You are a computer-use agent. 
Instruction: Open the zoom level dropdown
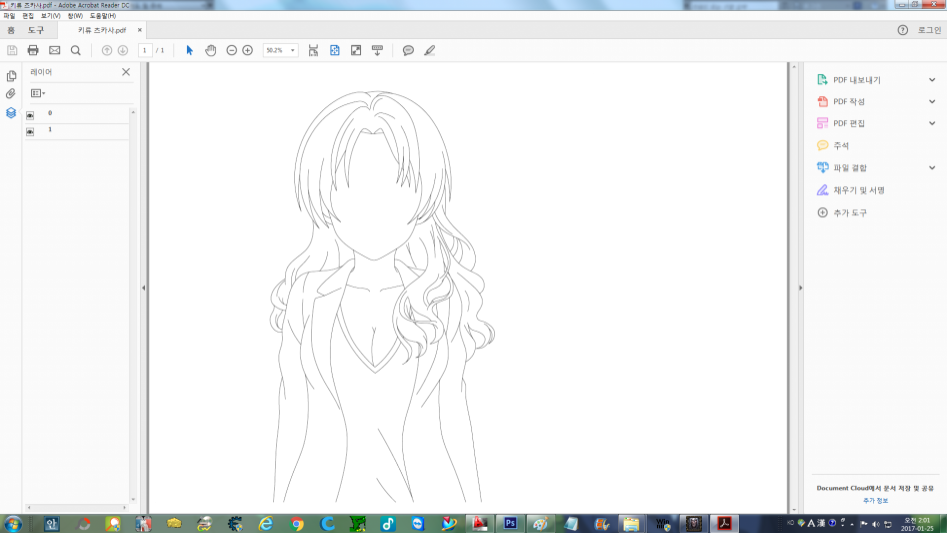[293, 51]
